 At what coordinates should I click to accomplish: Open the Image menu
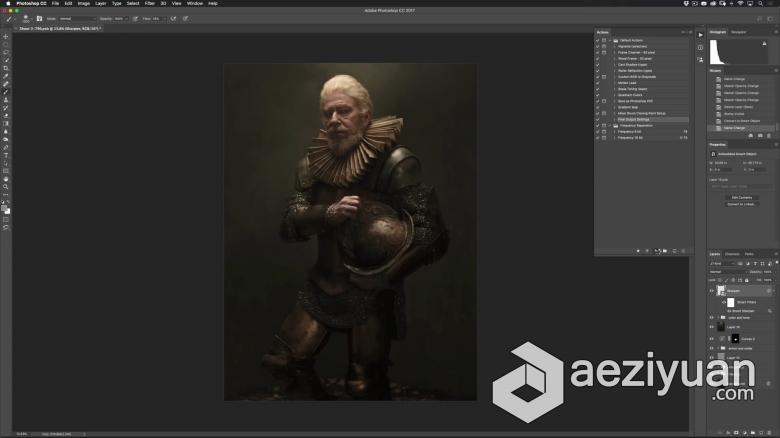[84, 3]
